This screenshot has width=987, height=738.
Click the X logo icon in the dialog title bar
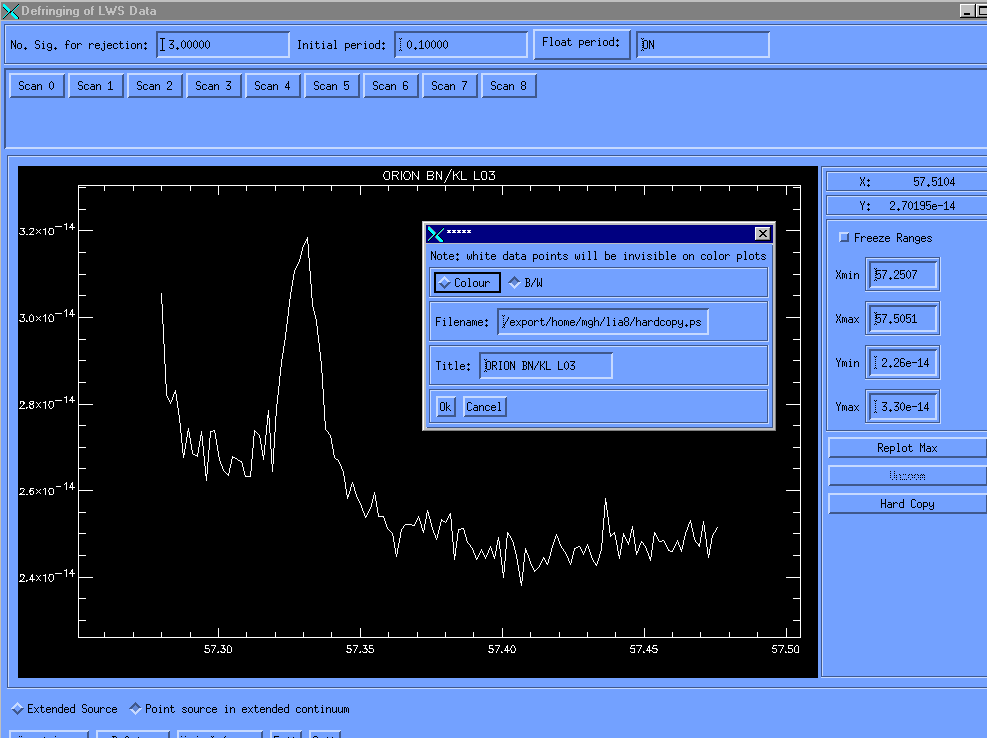coord(435,234)
